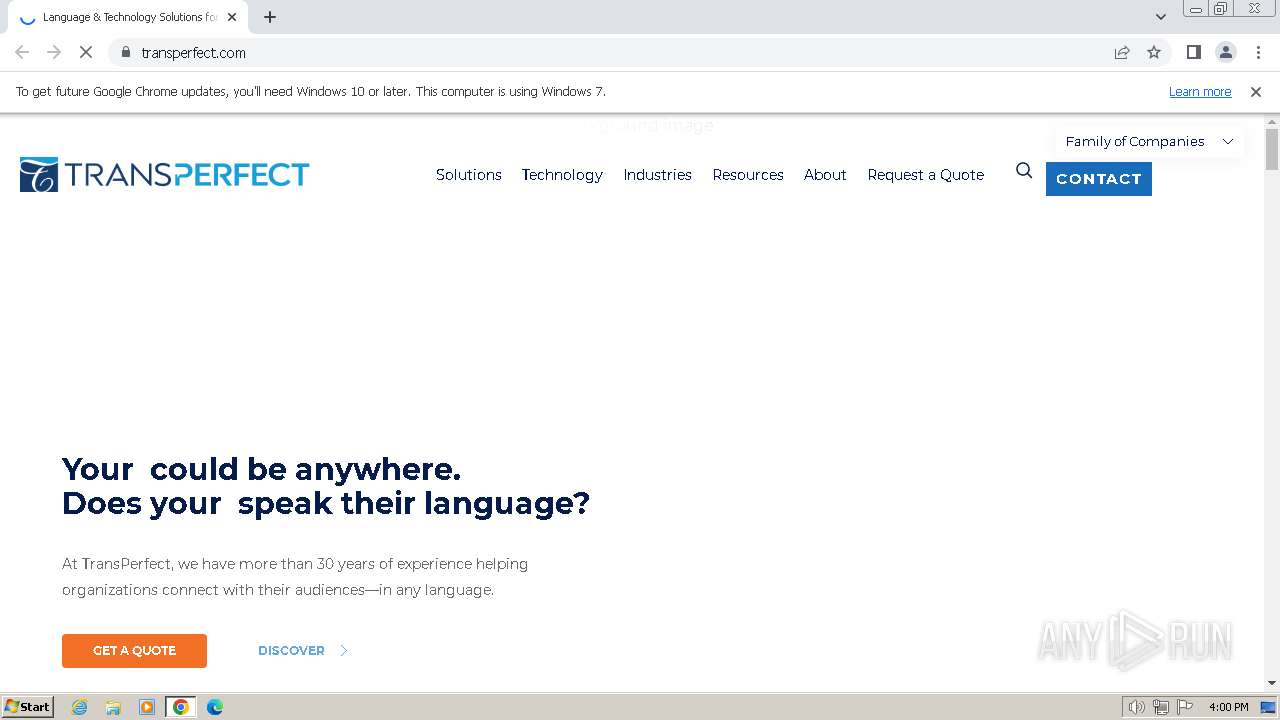Click the TransPerfect logo

[164, 175]
